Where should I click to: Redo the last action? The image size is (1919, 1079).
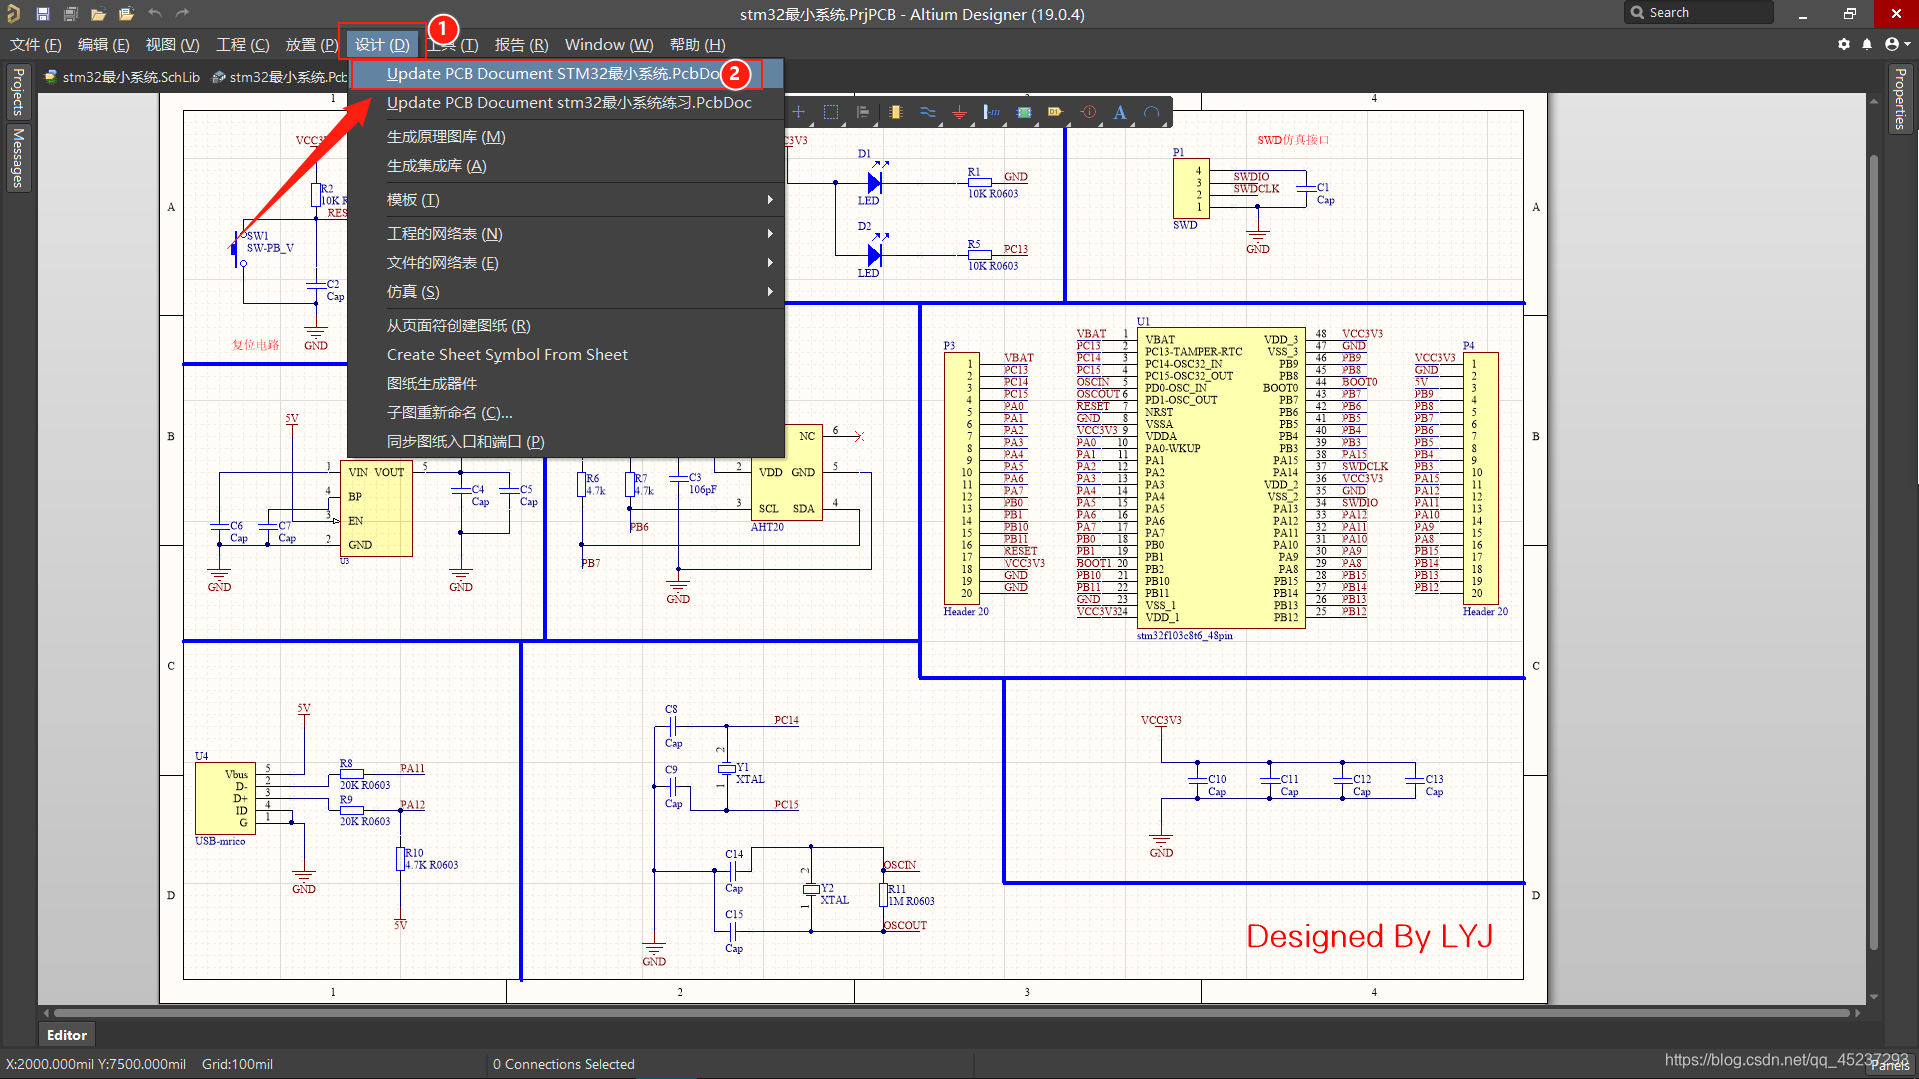pyautogui.click(x=182, y=14)
